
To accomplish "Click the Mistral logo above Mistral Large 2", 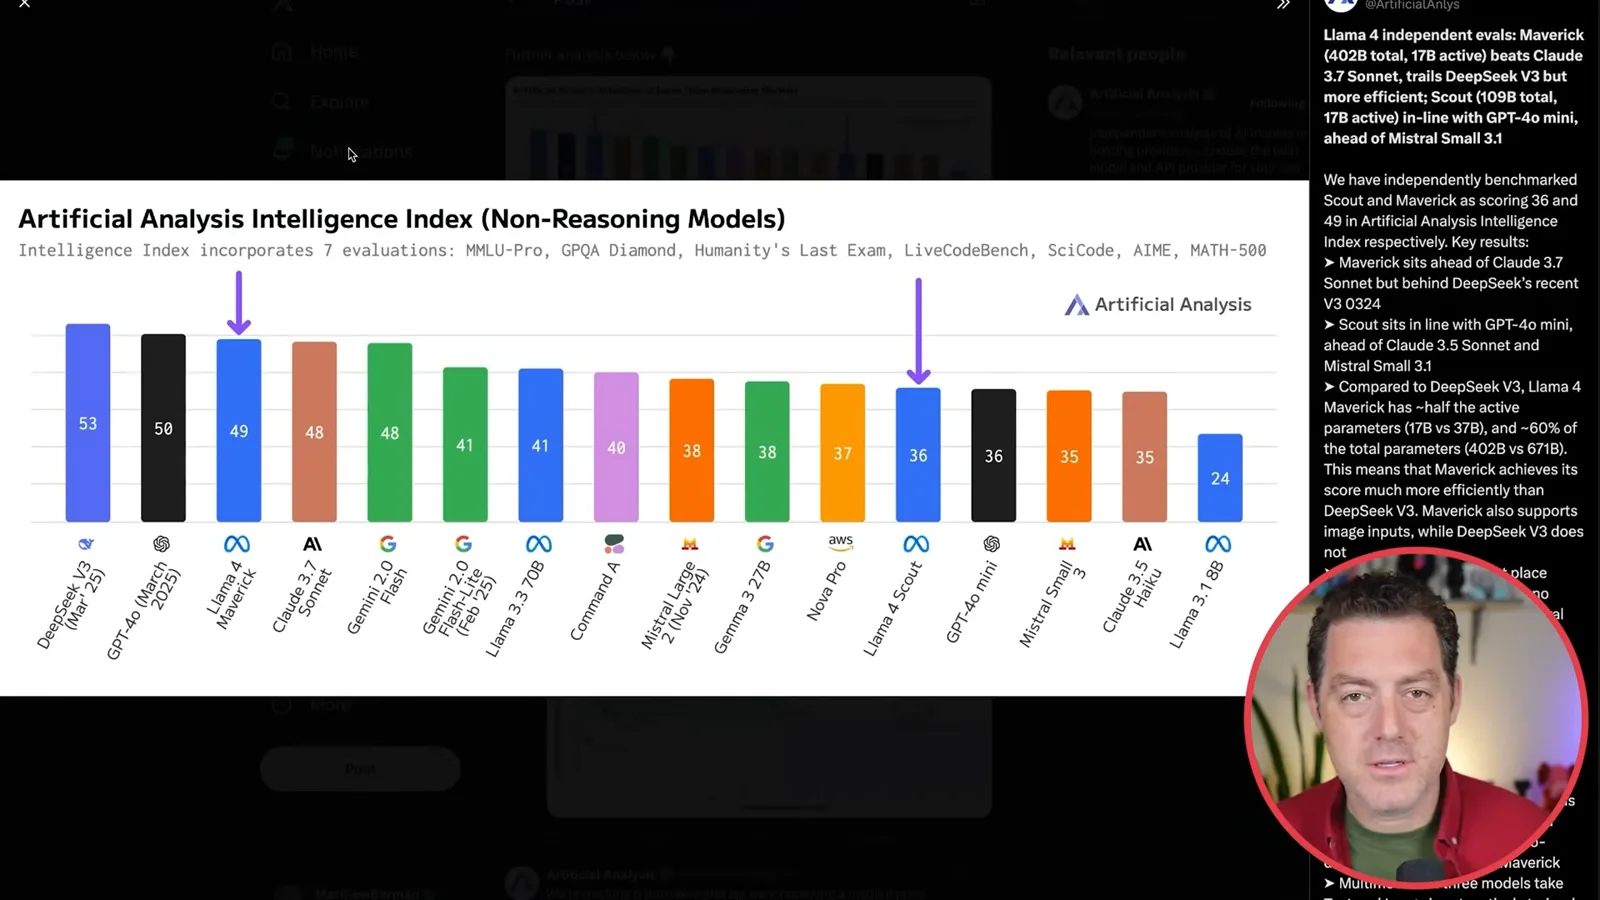I will click(690, 544).
